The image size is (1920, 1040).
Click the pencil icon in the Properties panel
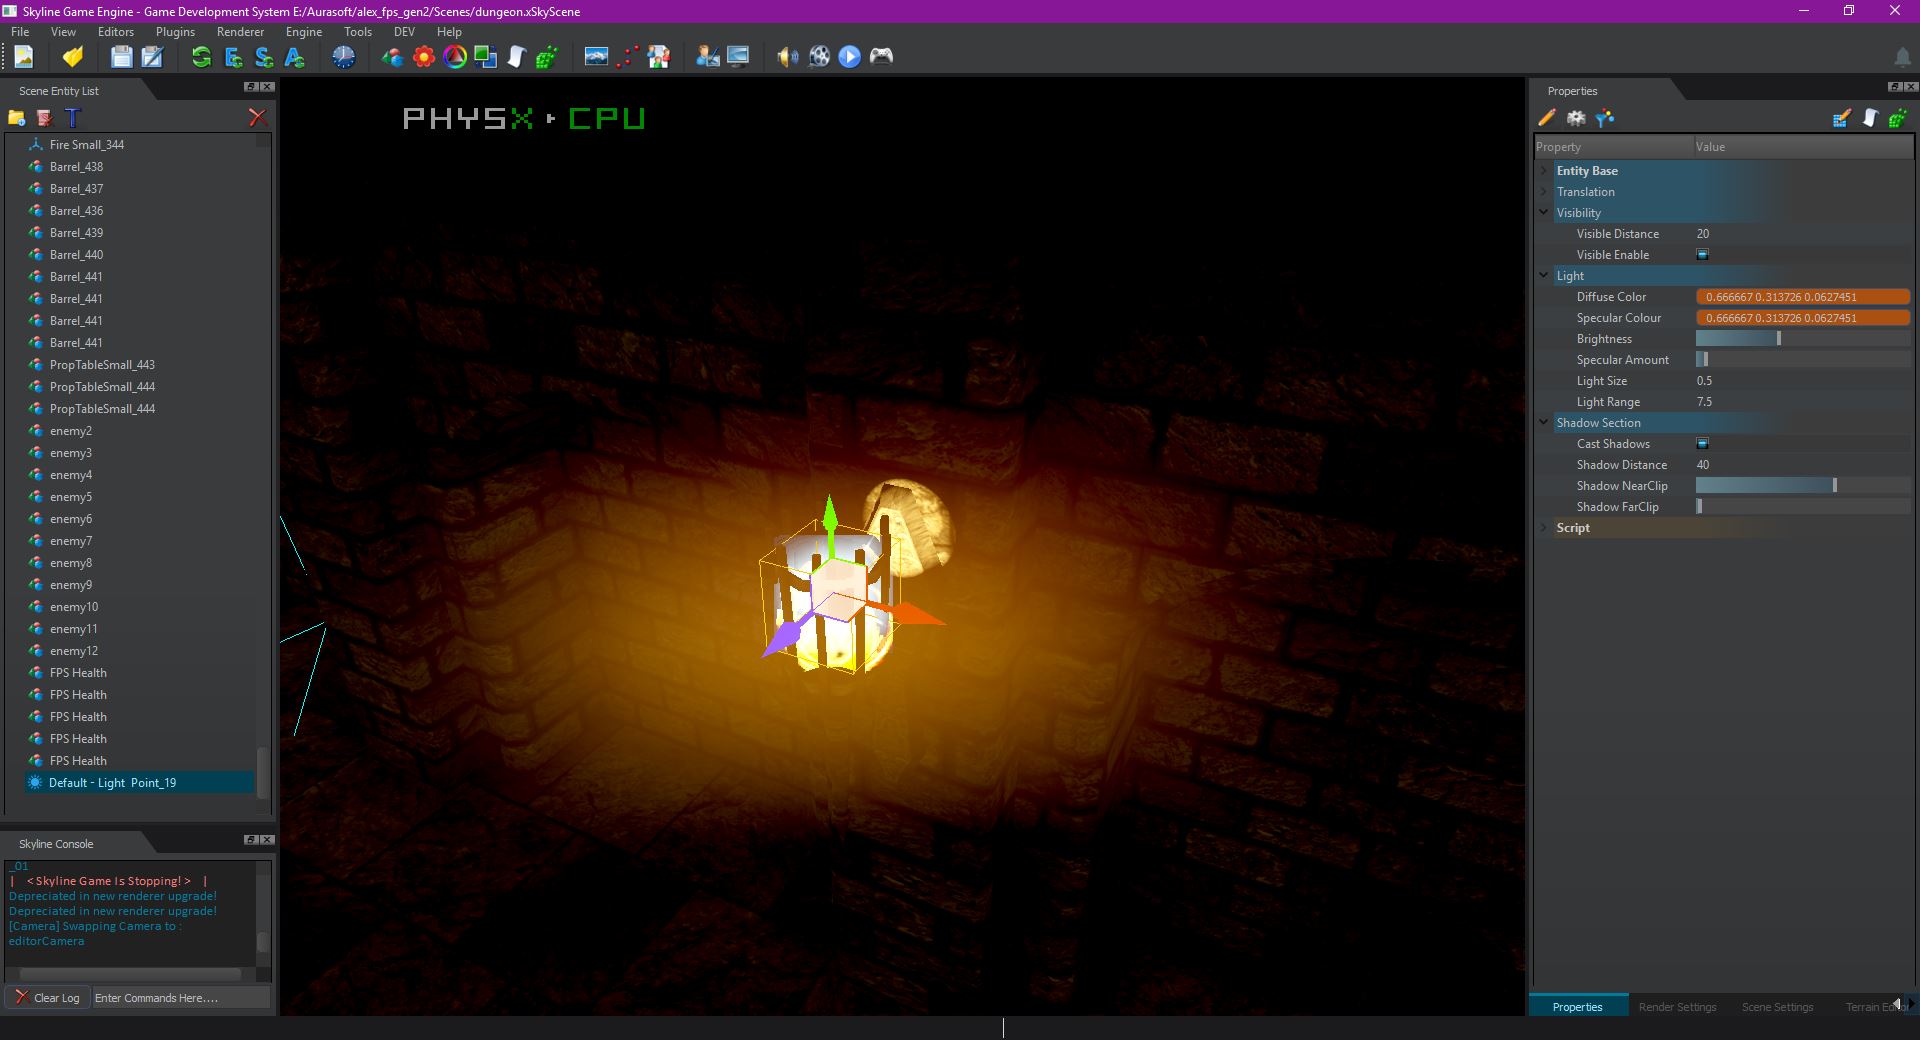[x=1547, y=118]
